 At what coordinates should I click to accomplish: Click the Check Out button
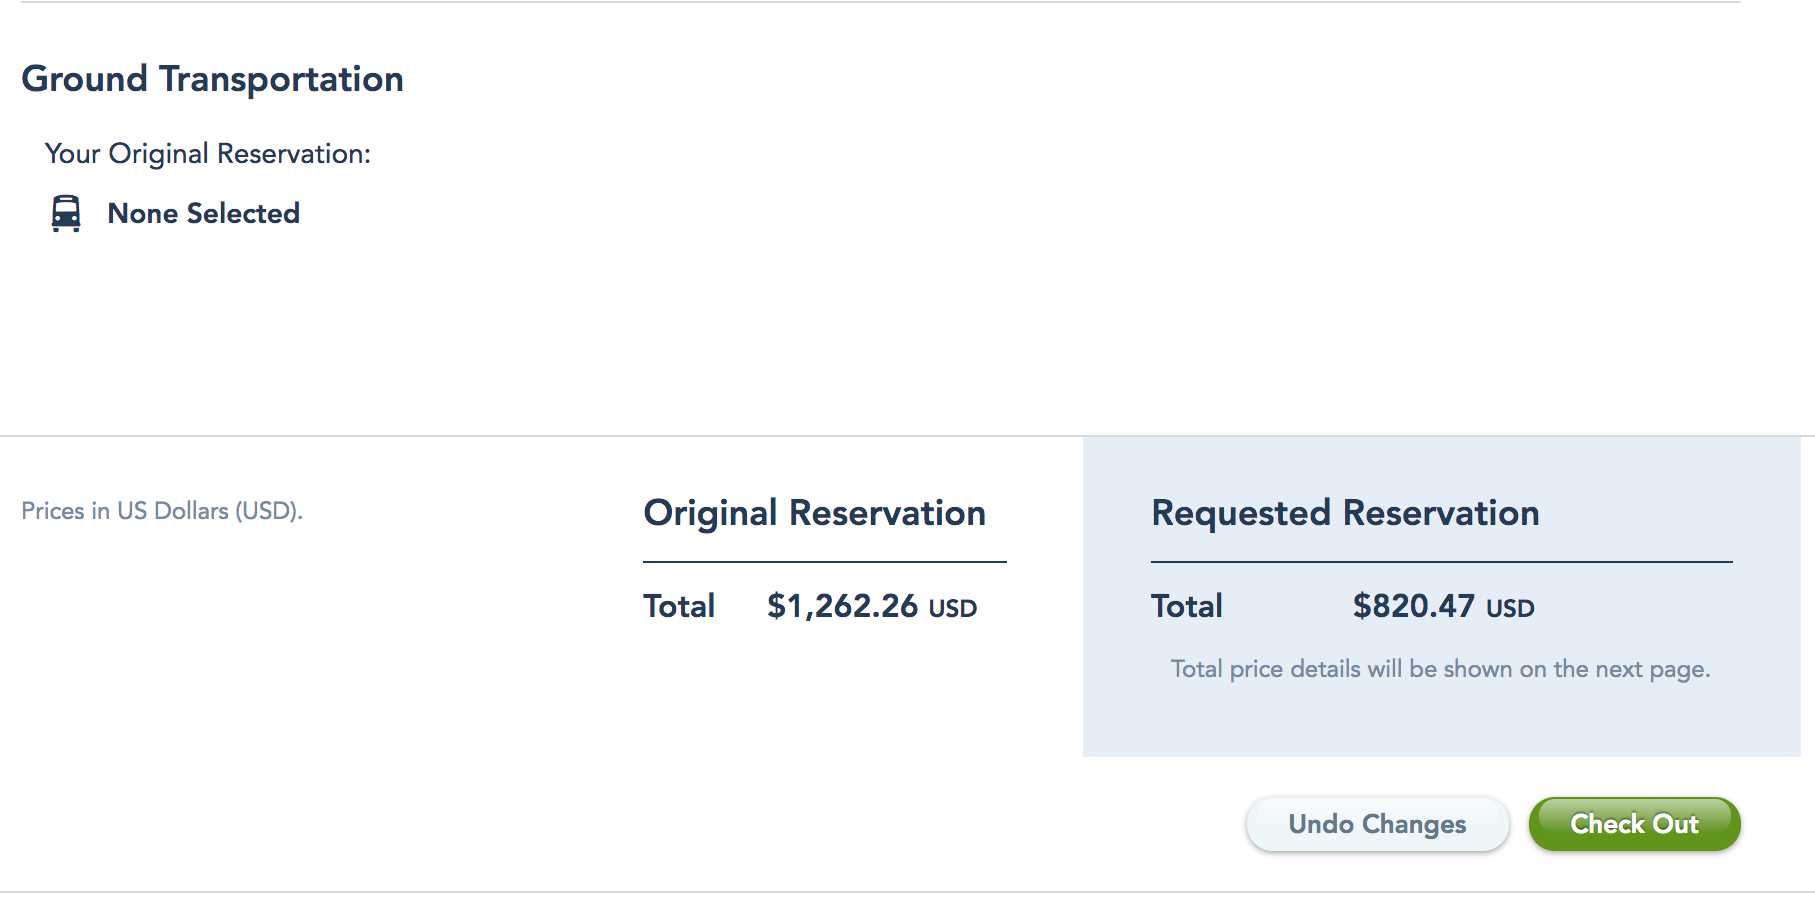coord(1634,824)
